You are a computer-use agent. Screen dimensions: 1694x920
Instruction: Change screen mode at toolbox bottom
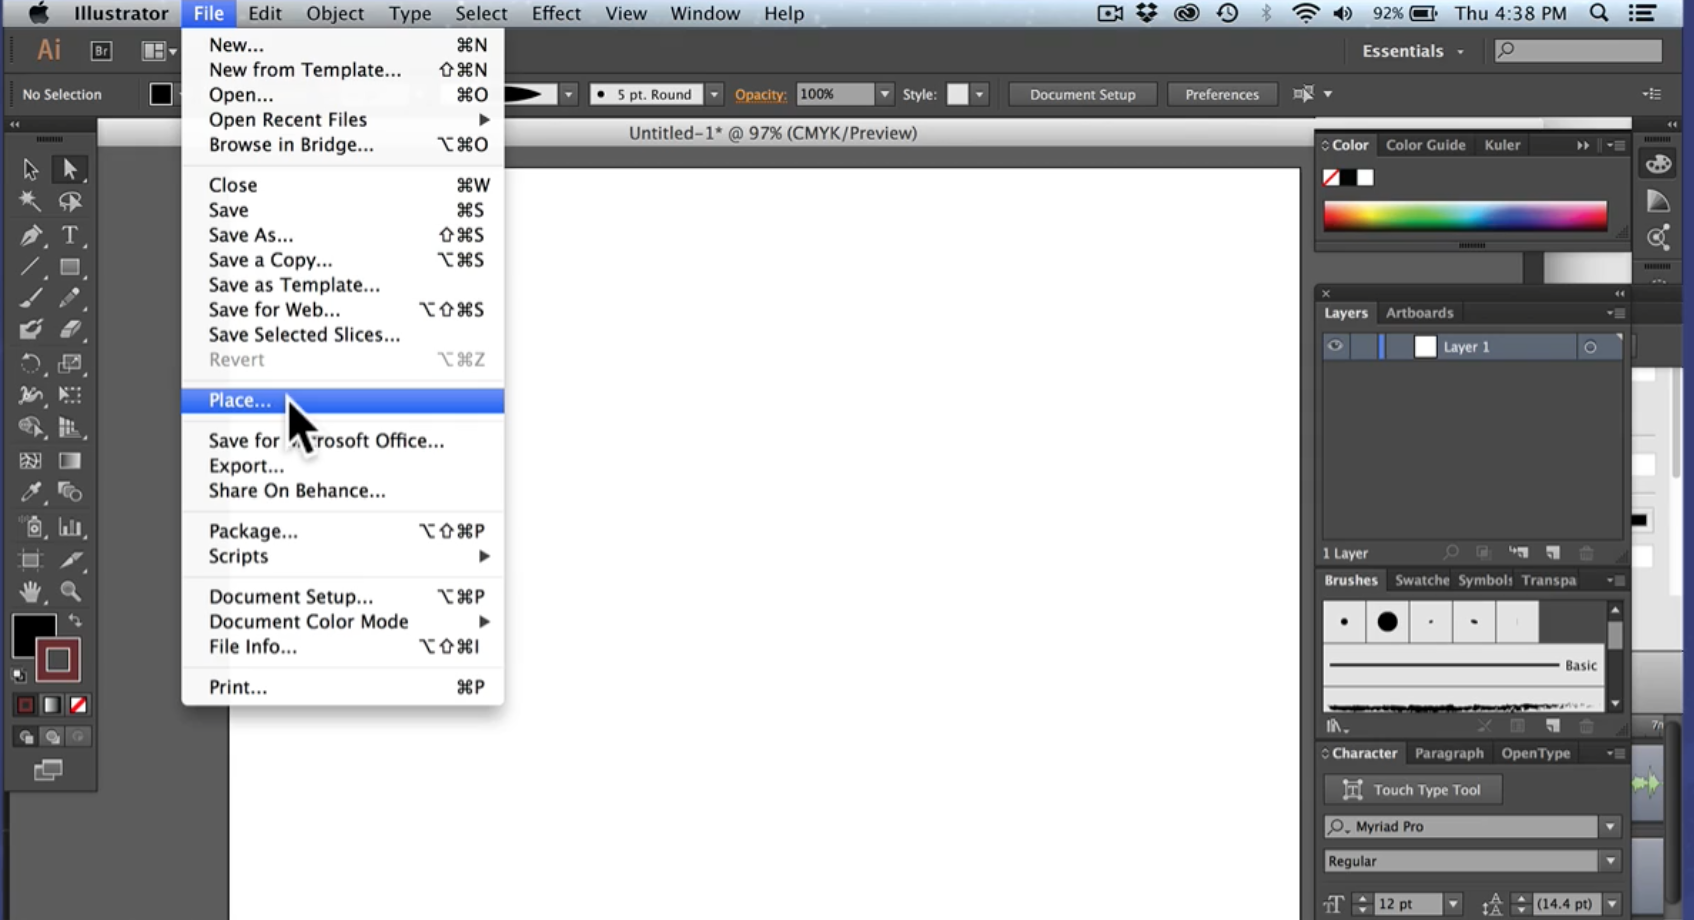point(48,770)
